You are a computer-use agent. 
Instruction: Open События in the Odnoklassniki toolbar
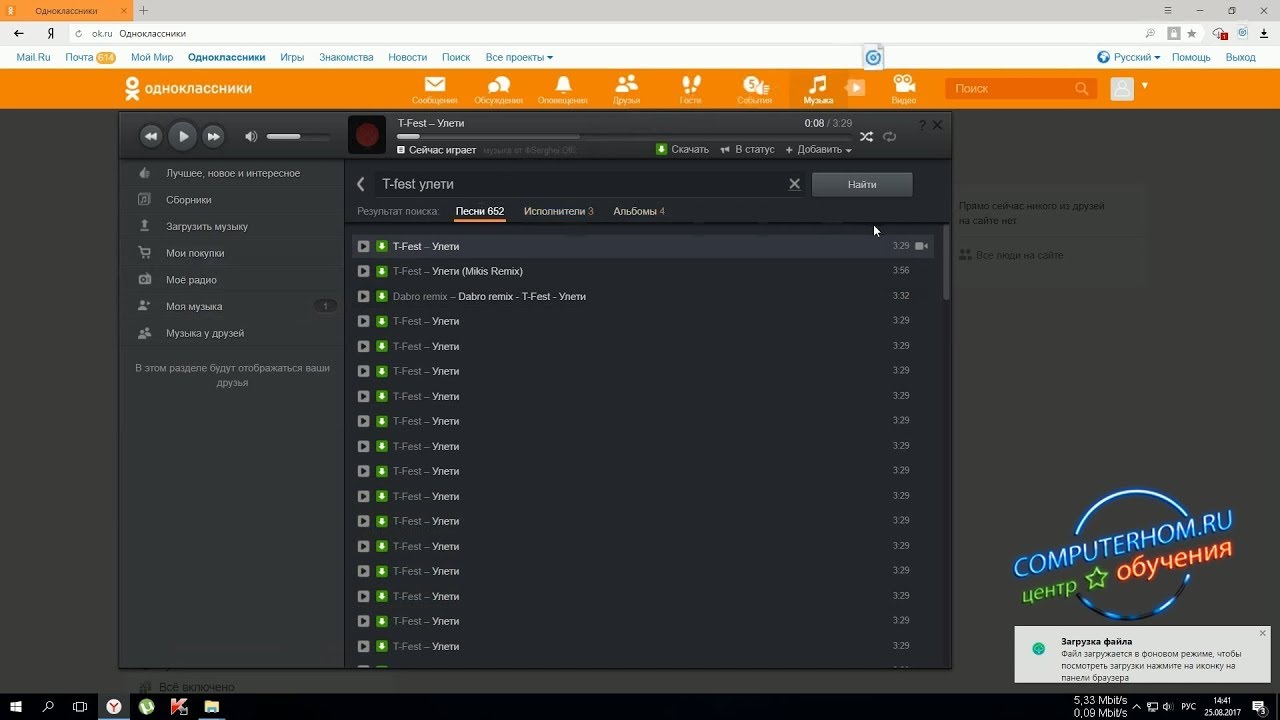click(755, 89)
